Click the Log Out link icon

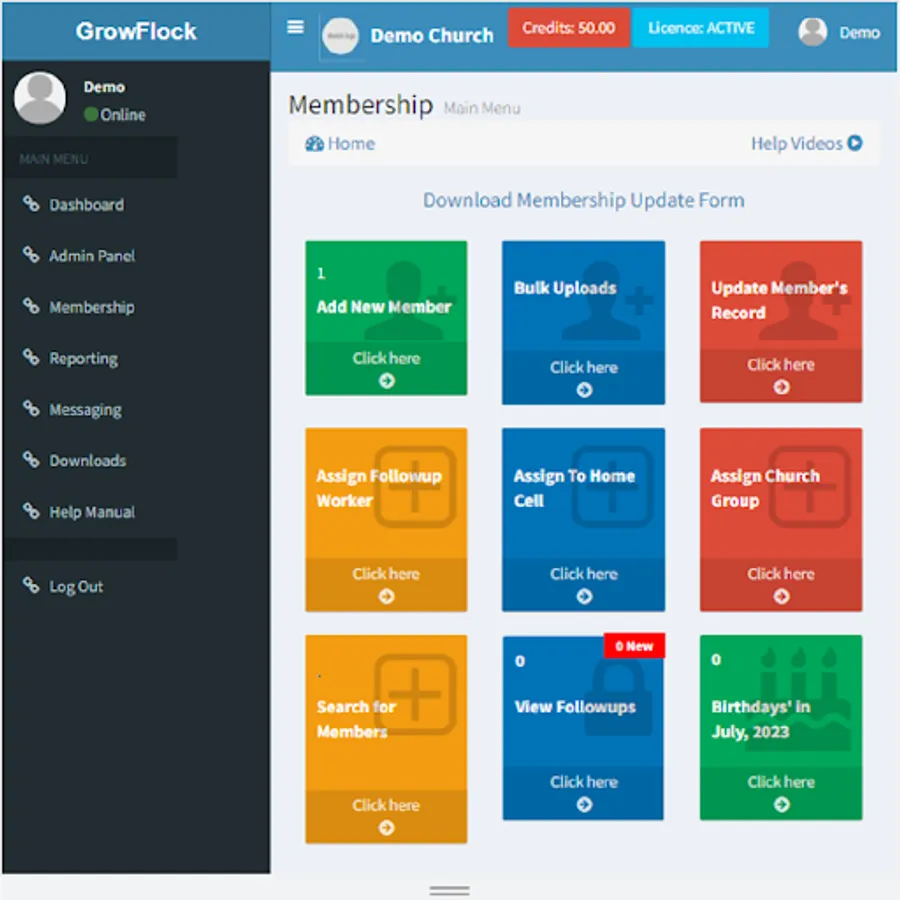tap(31, 585)
